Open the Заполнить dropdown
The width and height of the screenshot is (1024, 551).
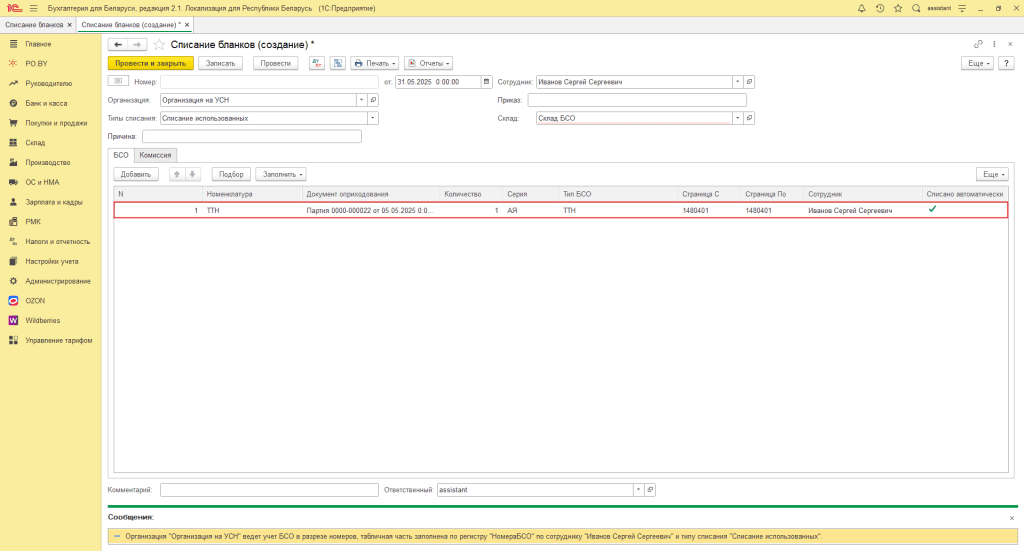(281, 174)
